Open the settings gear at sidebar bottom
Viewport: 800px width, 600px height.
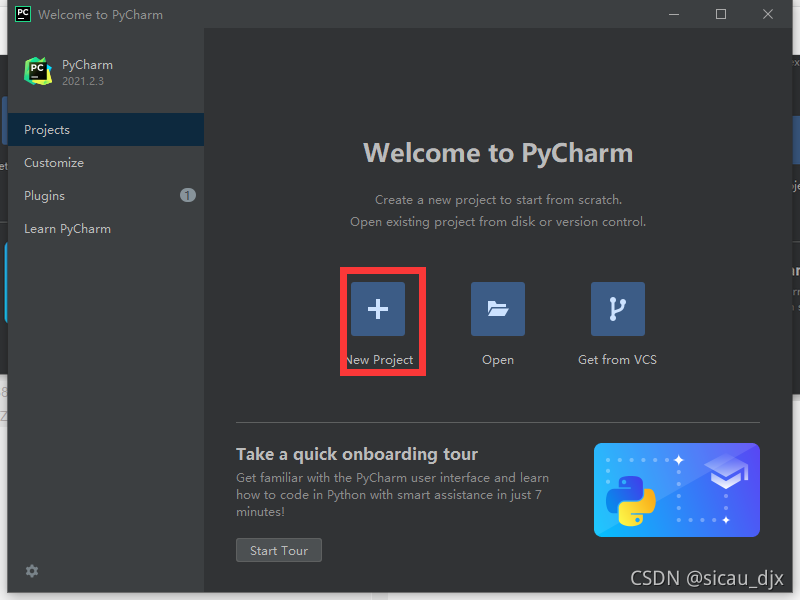coord(32,571)
